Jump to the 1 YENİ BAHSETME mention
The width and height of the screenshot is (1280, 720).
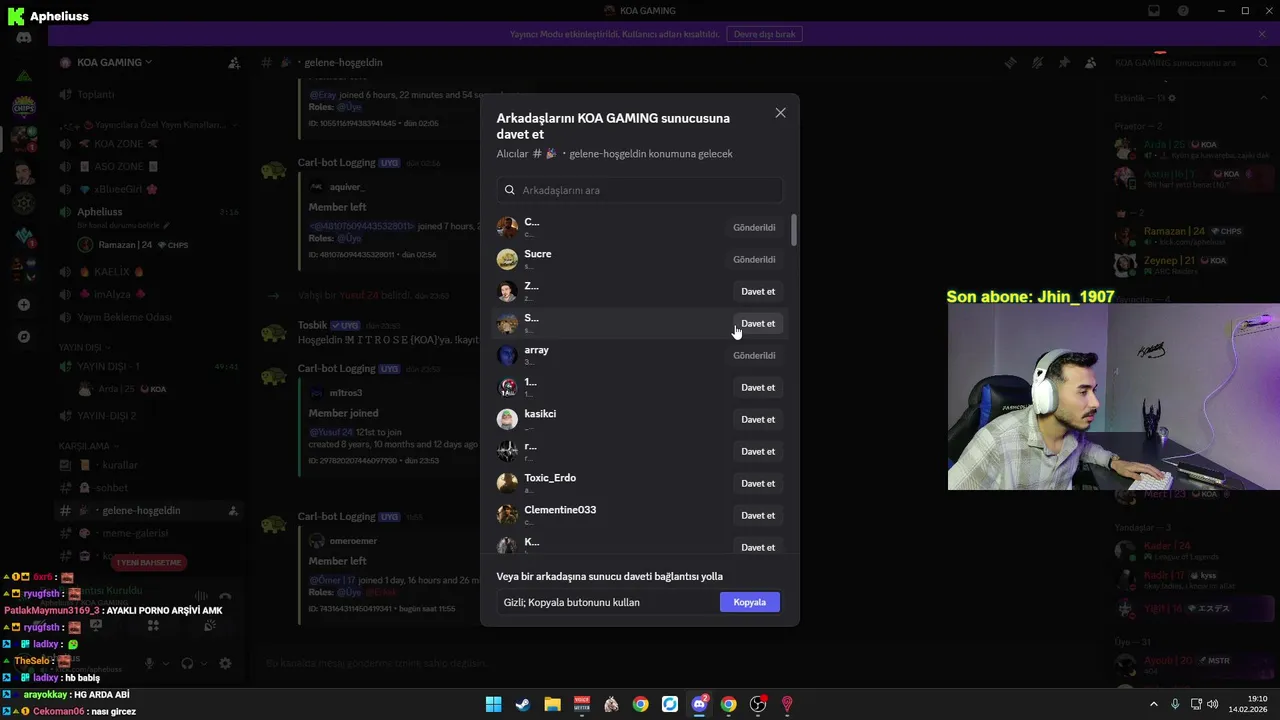coord(149,563)
